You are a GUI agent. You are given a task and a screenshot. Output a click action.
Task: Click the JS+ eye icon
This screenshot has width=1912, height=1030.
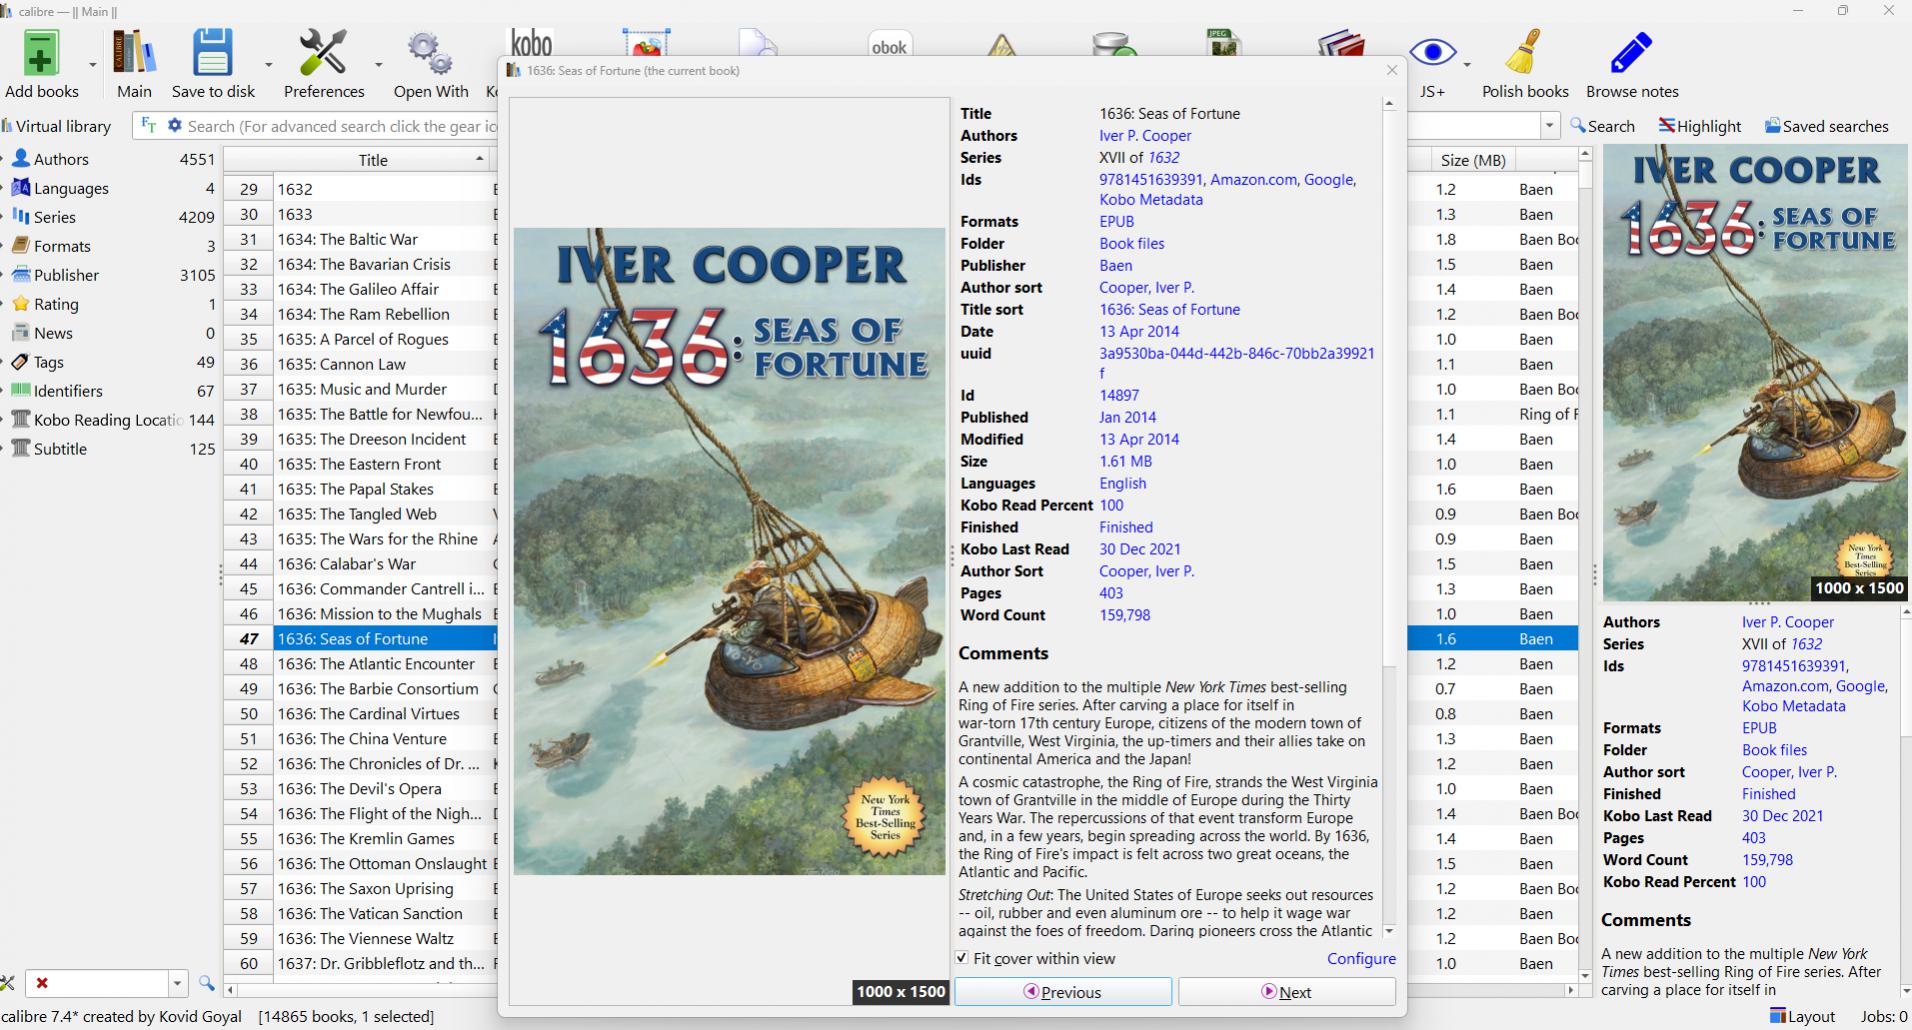(x=1432, y=53)
